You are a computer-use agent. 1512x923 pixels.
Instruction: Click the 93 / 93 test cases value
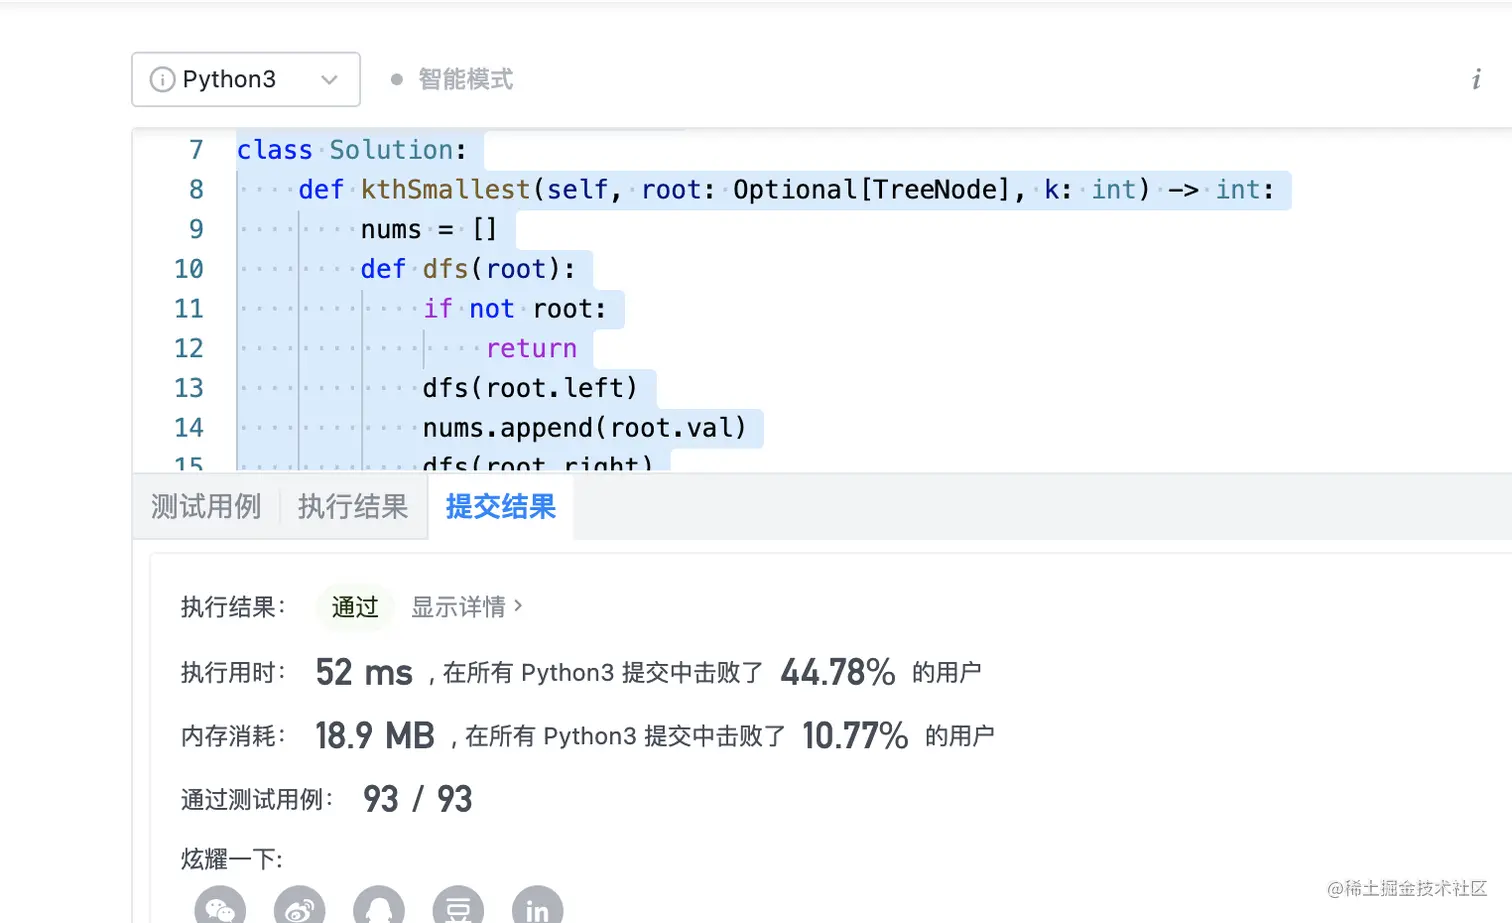click(x=418, y=799)
